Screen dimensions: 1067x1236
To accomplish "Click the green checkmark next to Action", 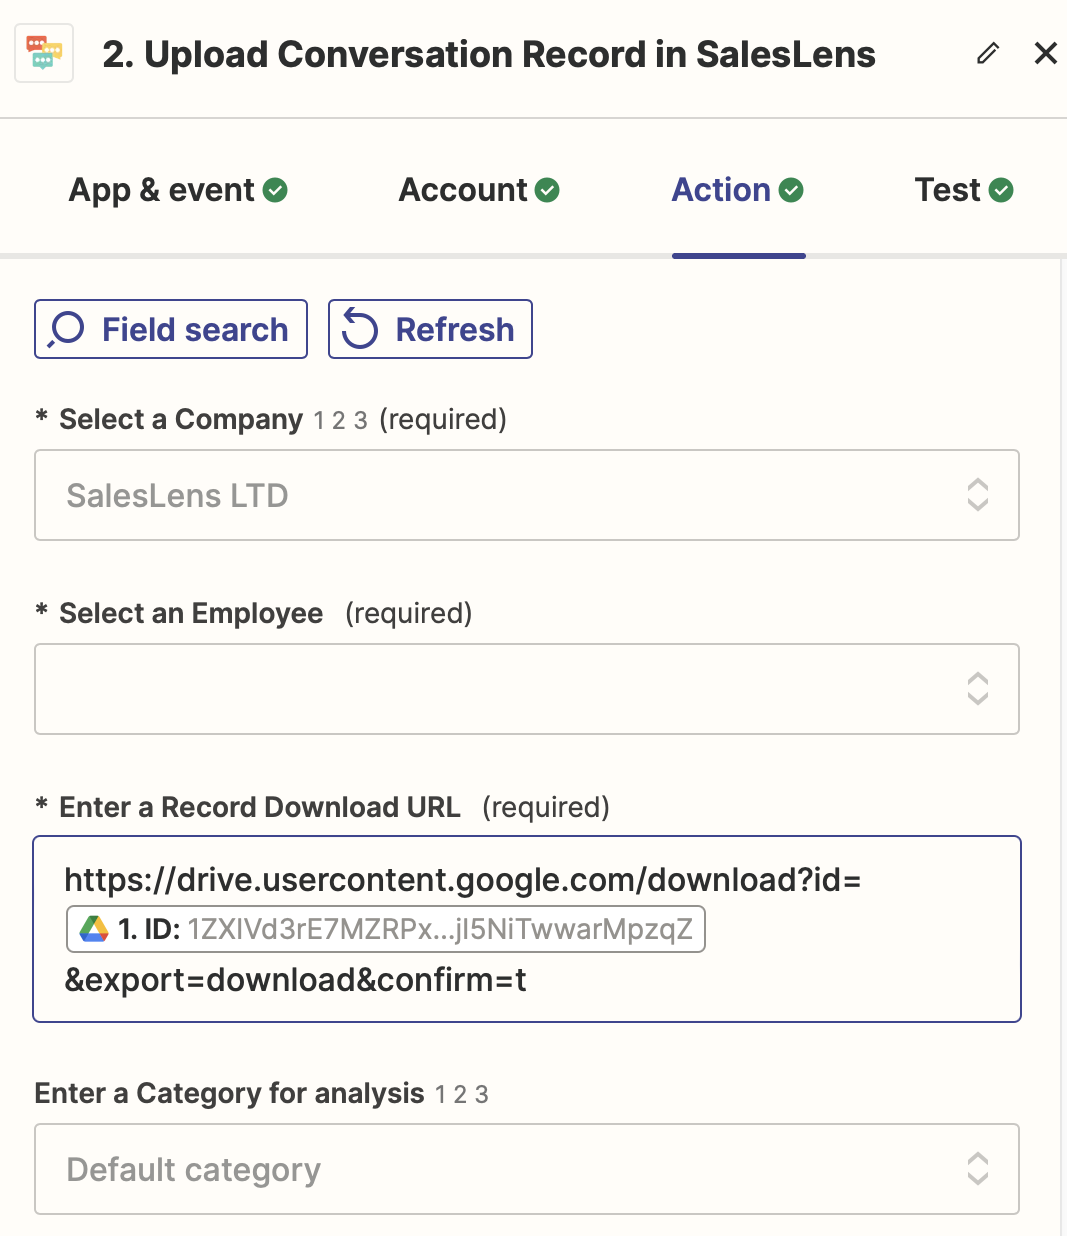I will [x=789, y=190].
